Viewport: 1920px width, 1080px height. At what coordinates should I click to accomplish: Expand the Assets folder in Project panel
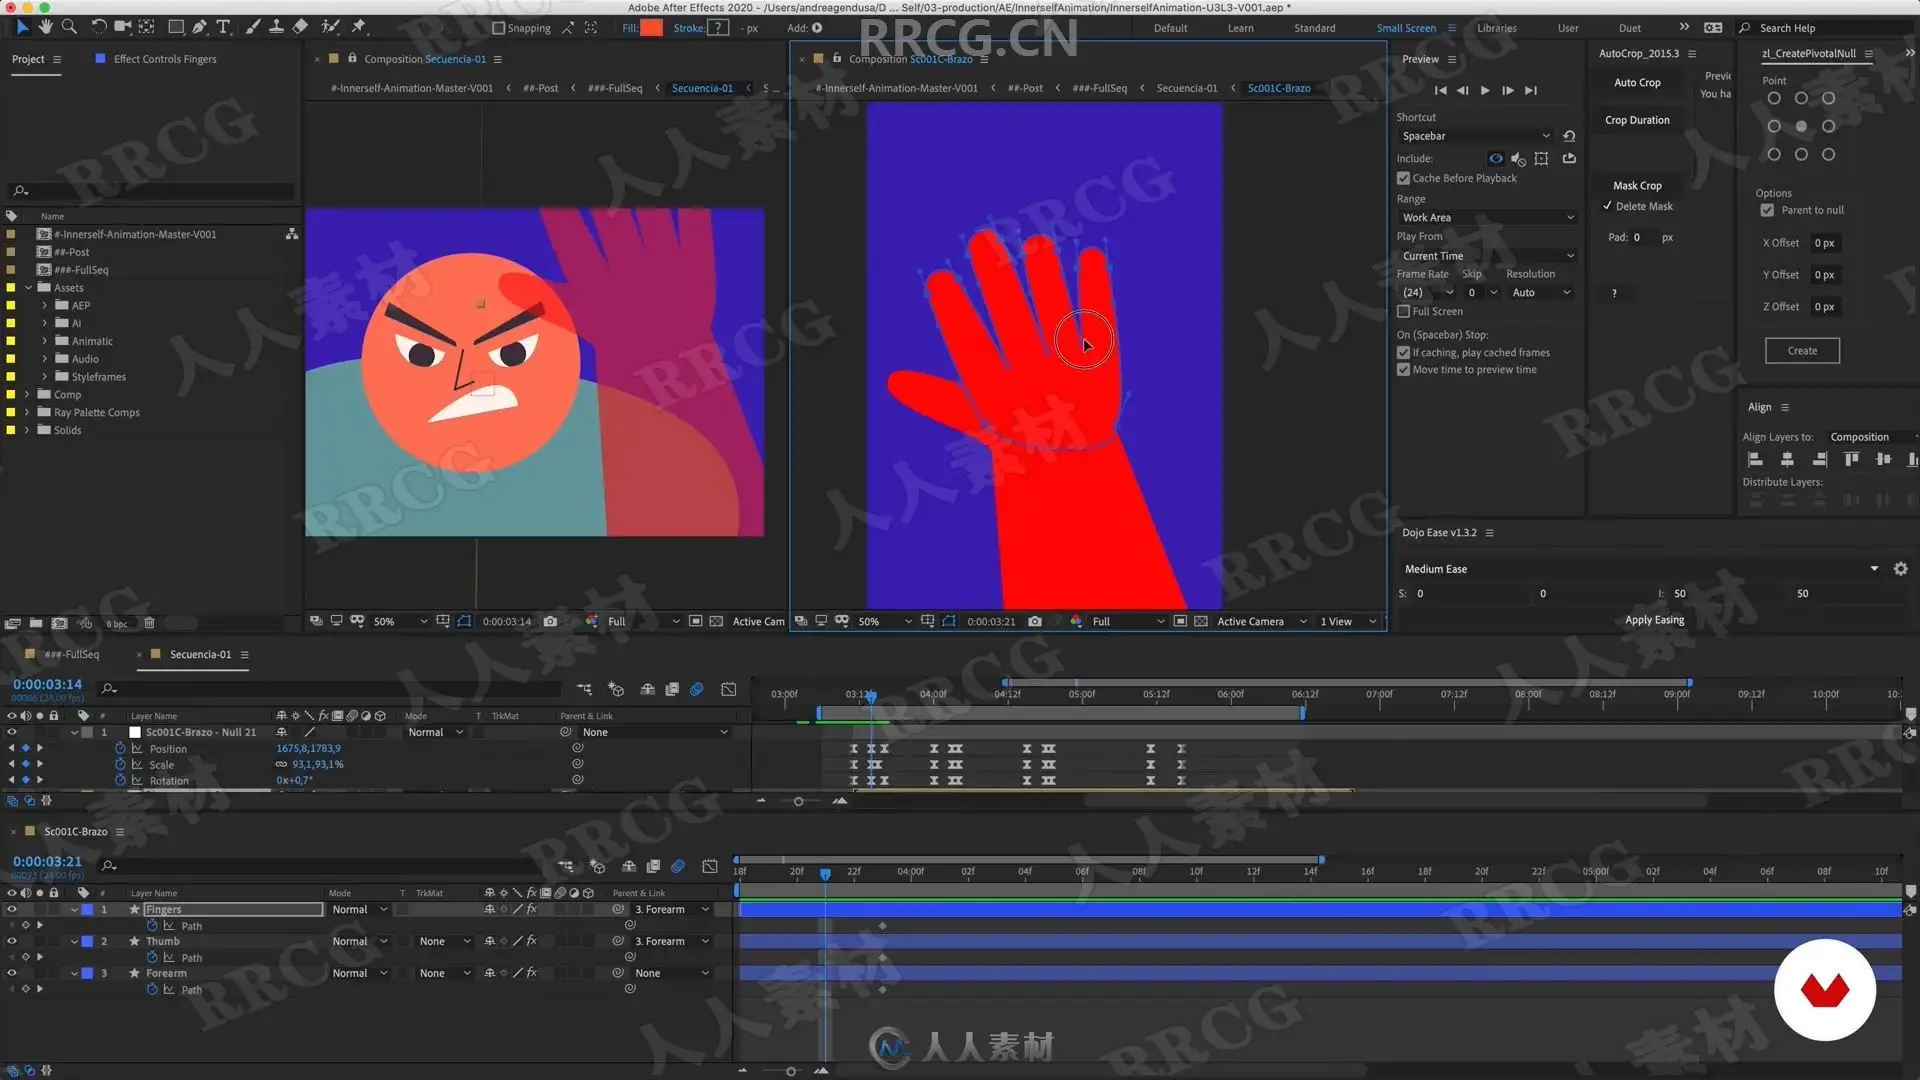[29, 287]
